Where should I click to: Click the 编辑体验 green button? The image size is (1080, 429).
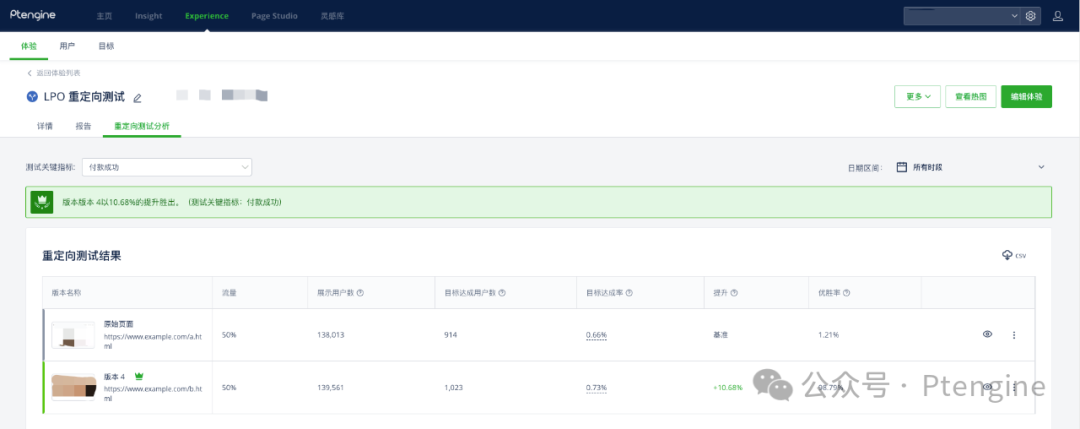pyautogui.click(x=1026, y=97)
